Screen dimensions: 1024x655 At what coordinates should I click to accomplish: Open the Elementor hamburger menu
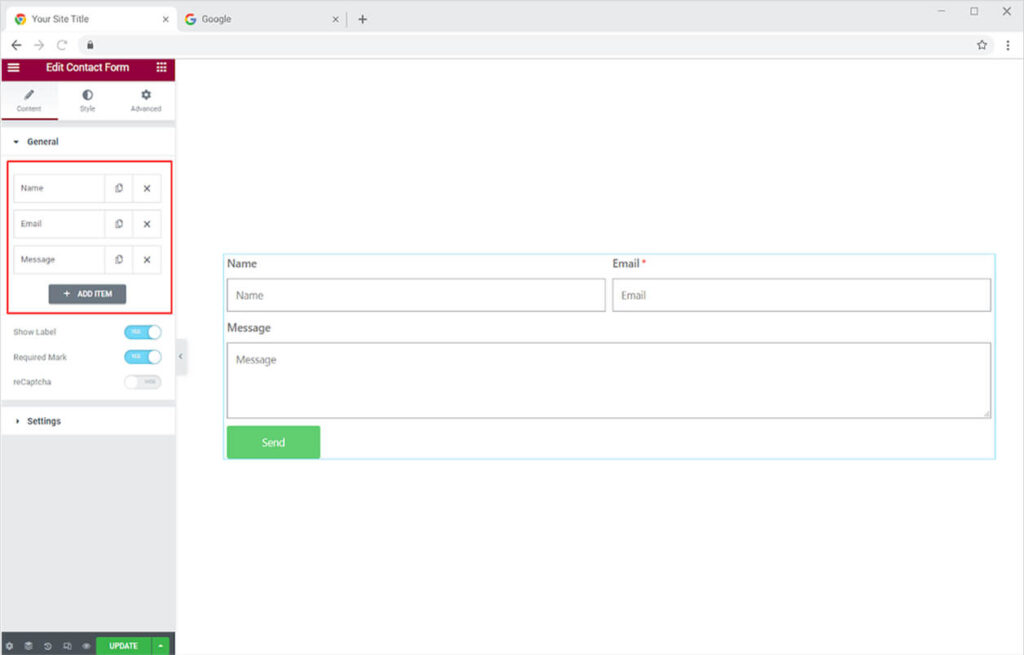coord(13,68)
